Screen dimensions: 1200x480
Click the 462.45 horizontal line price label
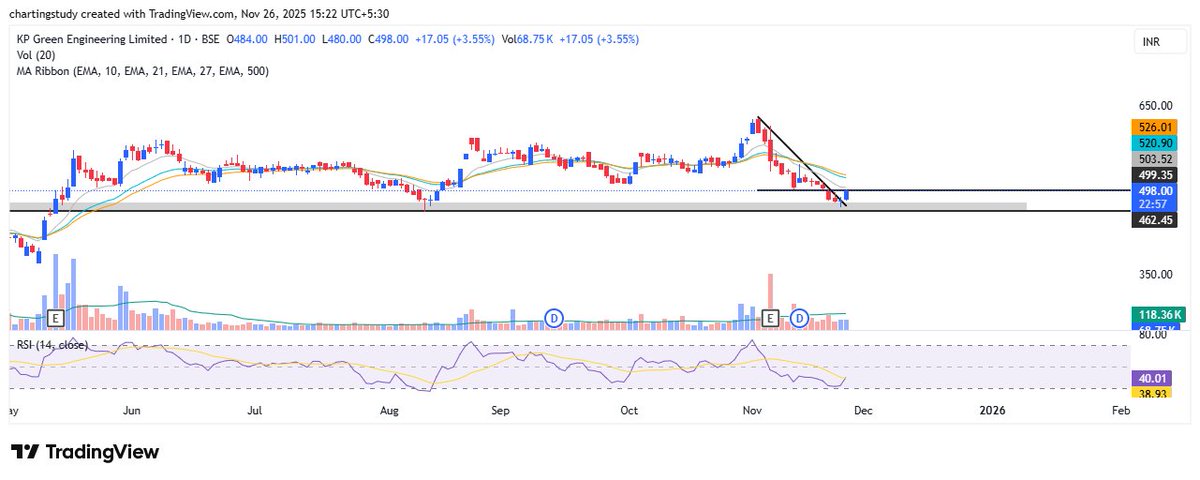pyautogui.click(x=1152, y=218)
